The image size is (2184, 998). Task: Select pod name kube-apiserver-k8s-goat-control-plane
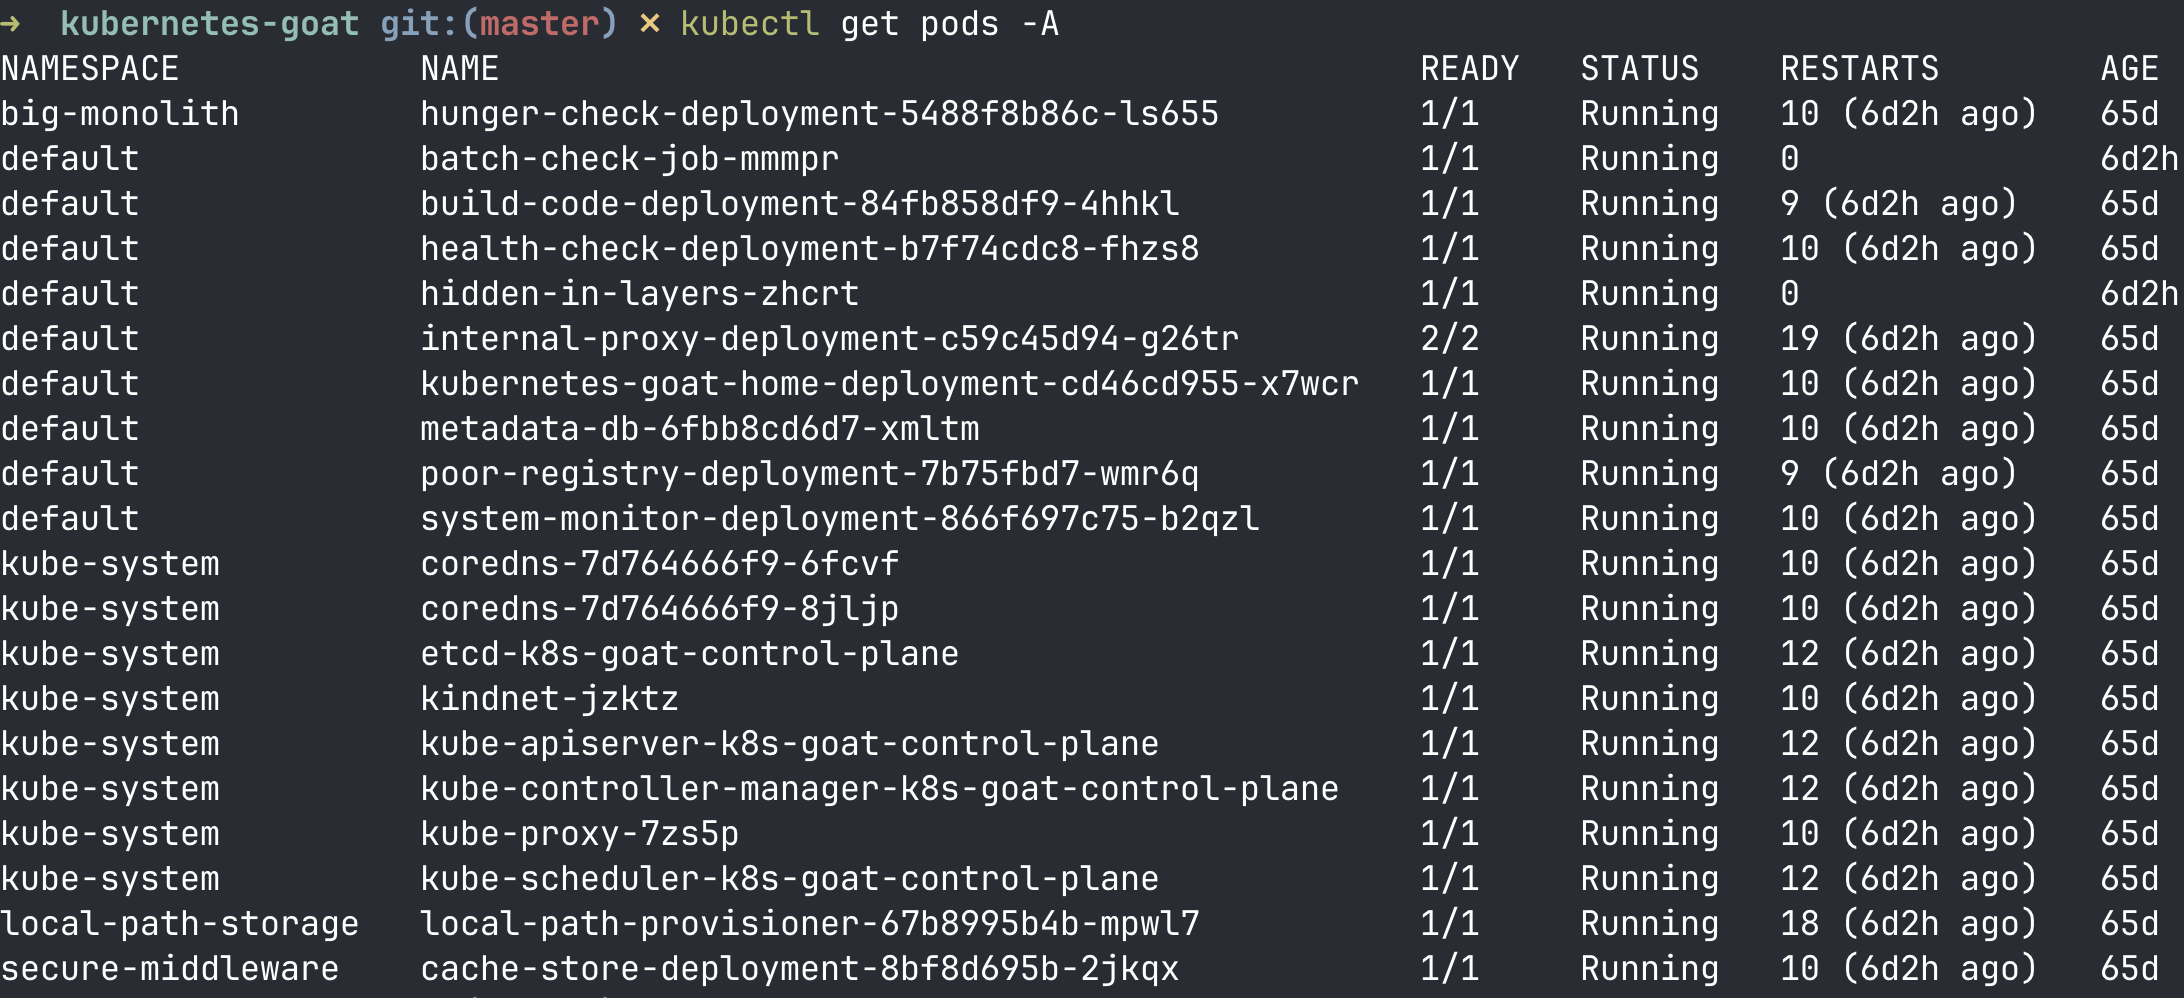point(789,743)
